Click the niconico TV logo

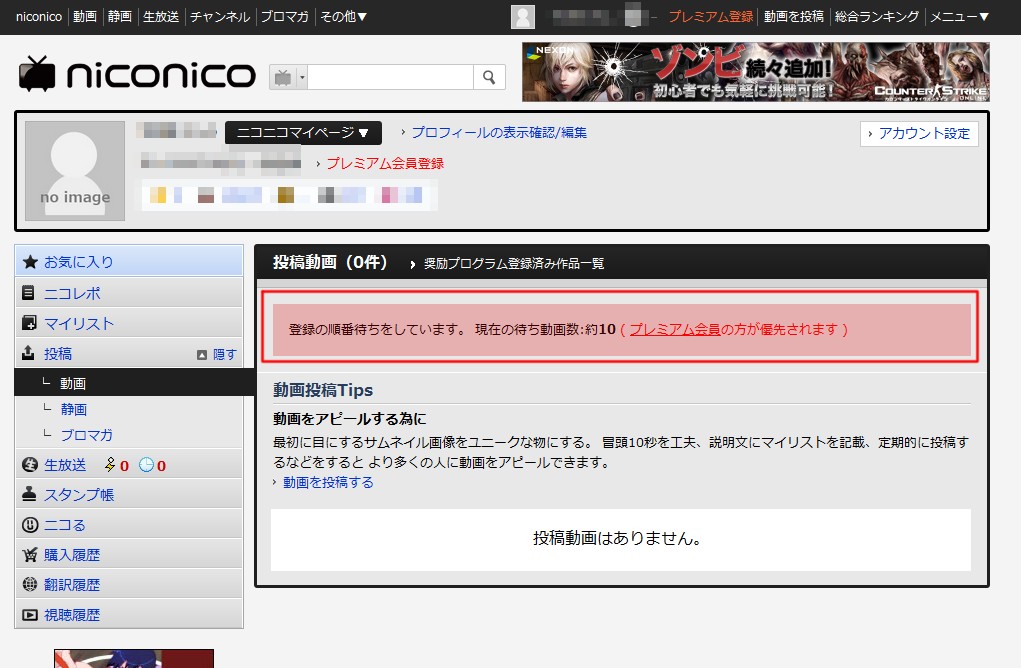click(137, 75)
